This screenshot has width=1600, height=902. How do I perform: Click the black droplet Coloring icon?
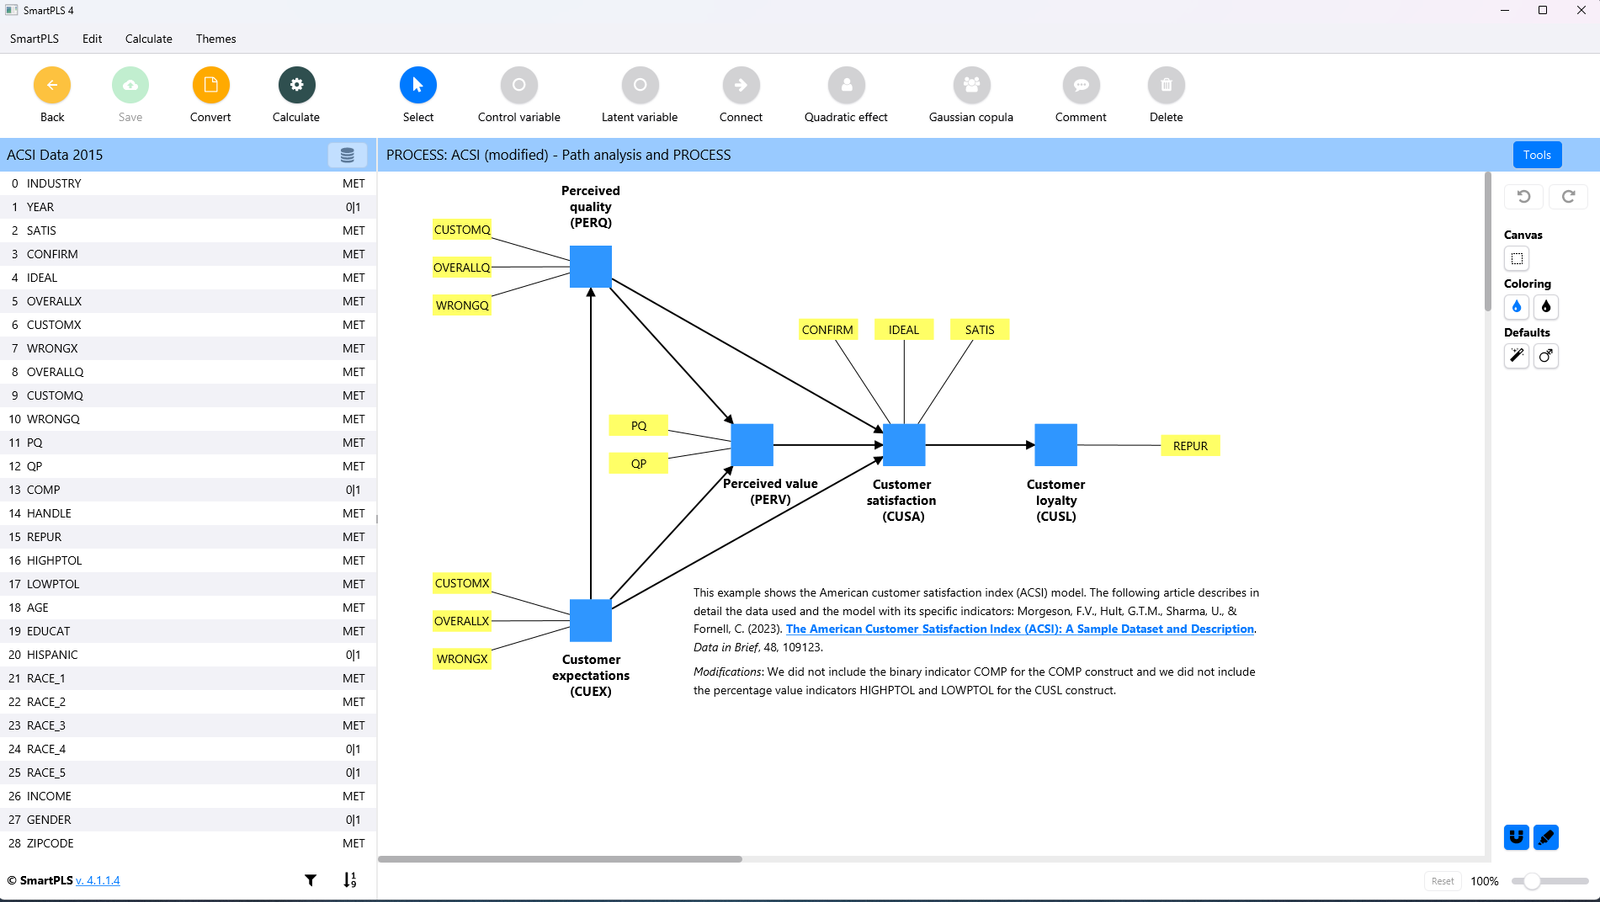pos(1546,307)
